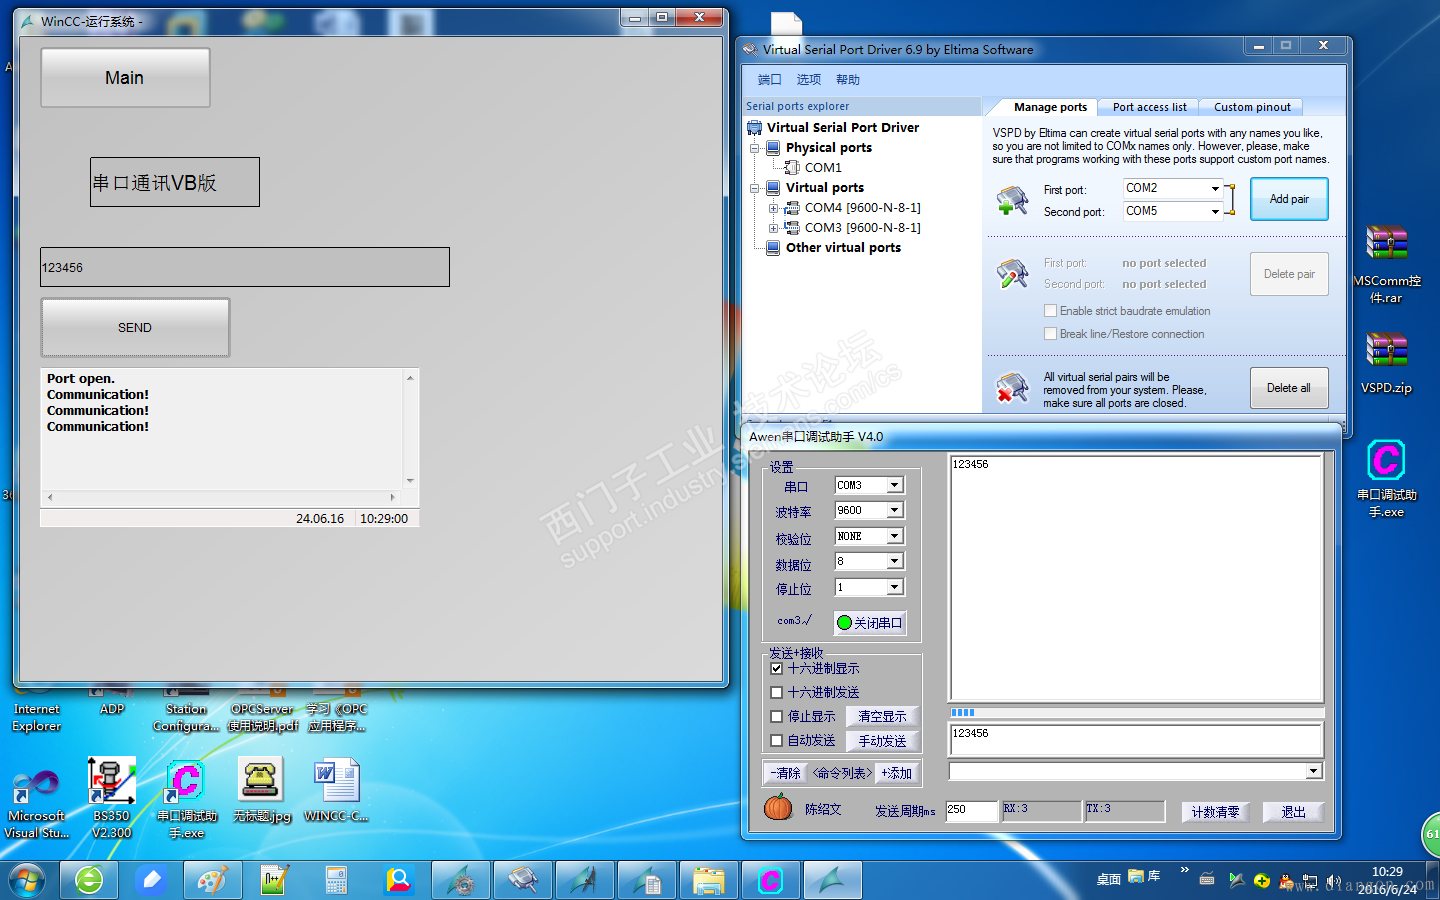Click scrollbar down arrow in WinCC message log

point(410,481)
